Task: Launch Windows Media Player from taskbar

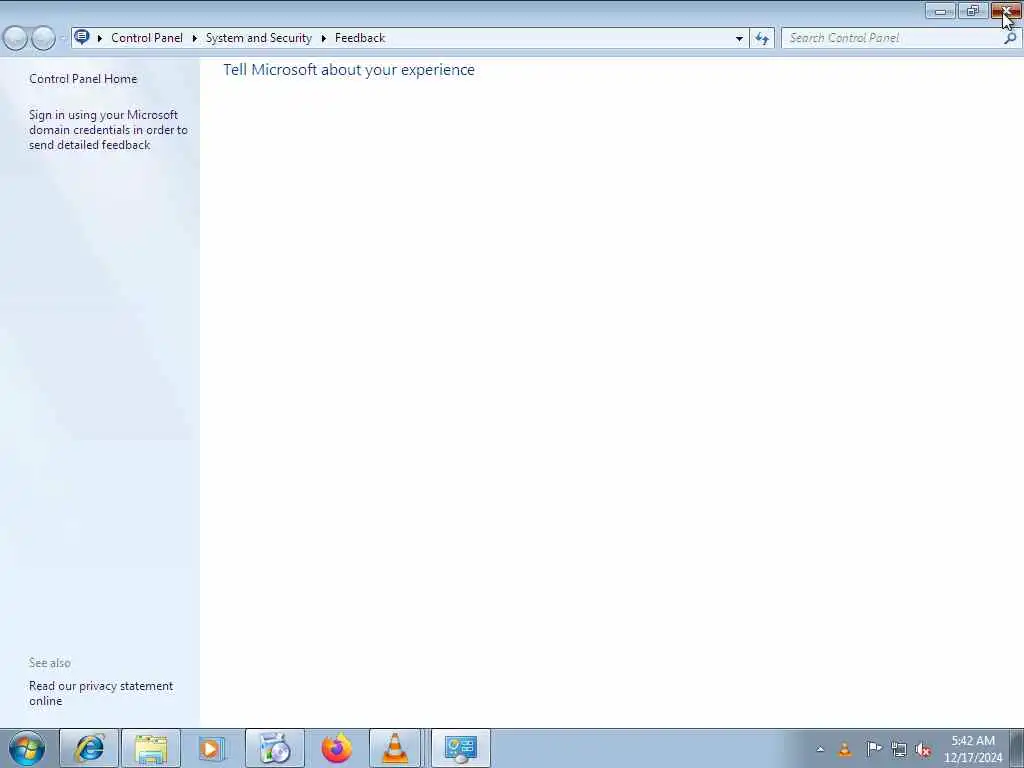Action: (212, 748)
